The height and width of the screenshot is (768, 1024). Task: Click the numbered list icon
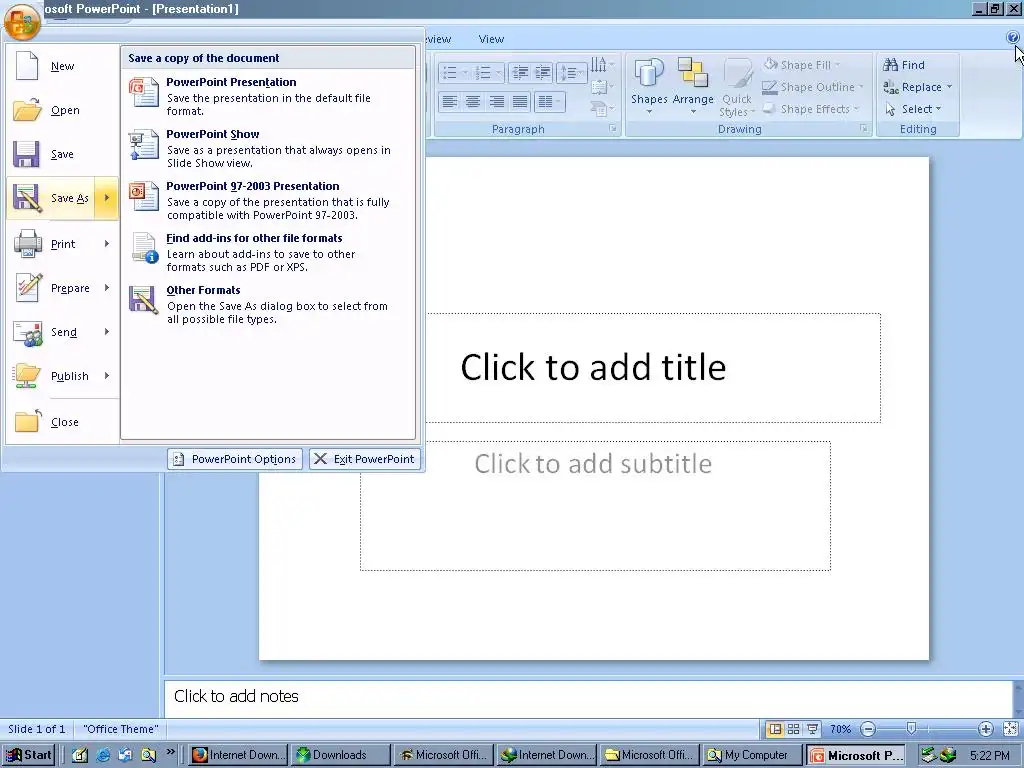click(x=483, y=72)
